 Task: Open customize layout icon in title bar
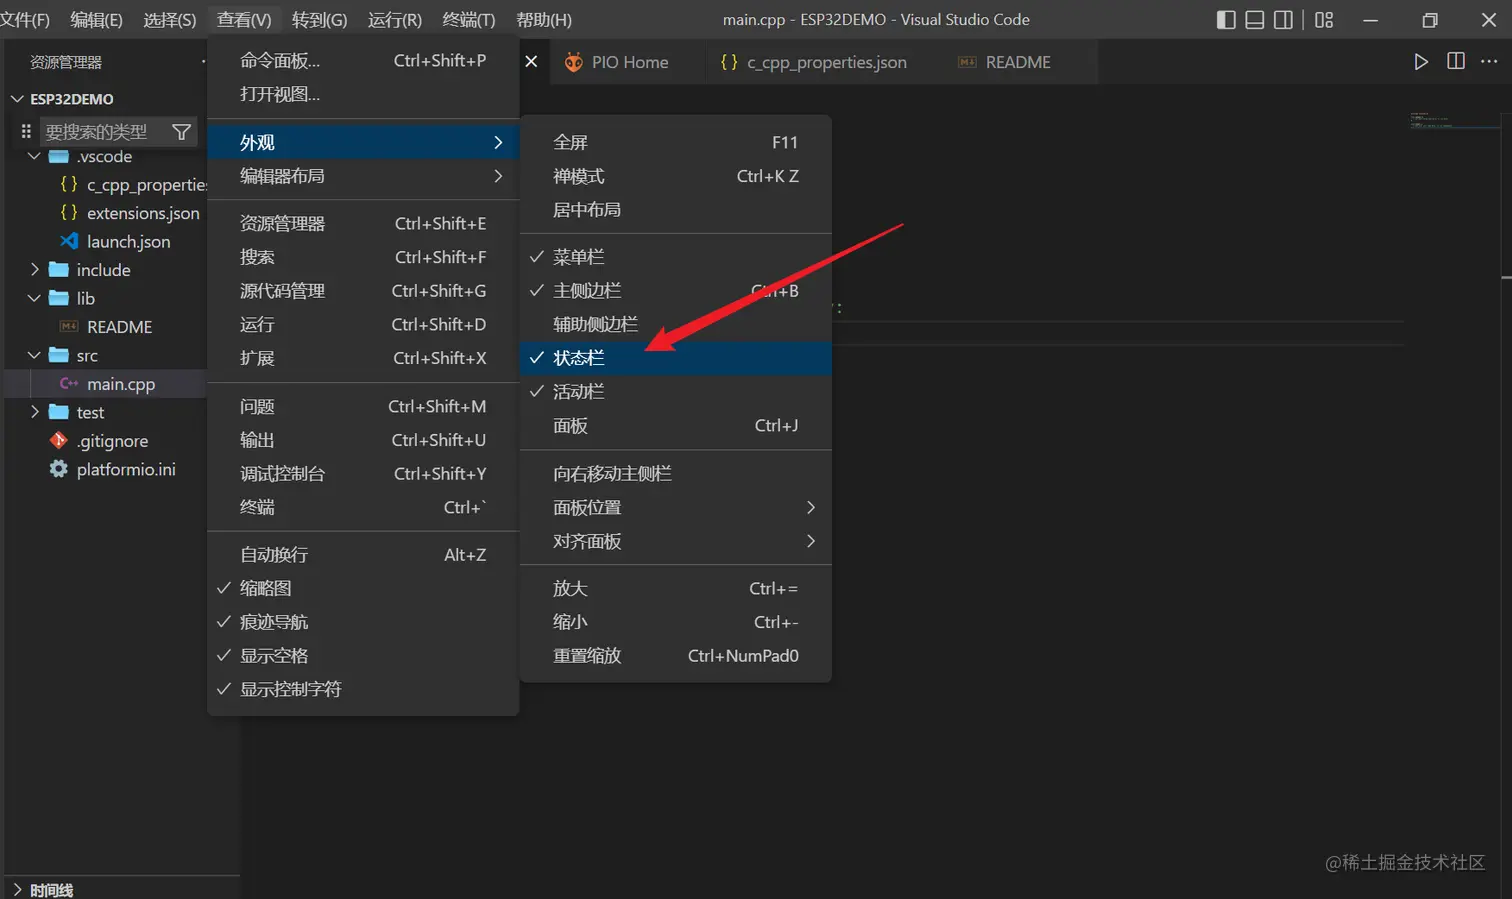pyautogui.click(x=1324, y=20)
